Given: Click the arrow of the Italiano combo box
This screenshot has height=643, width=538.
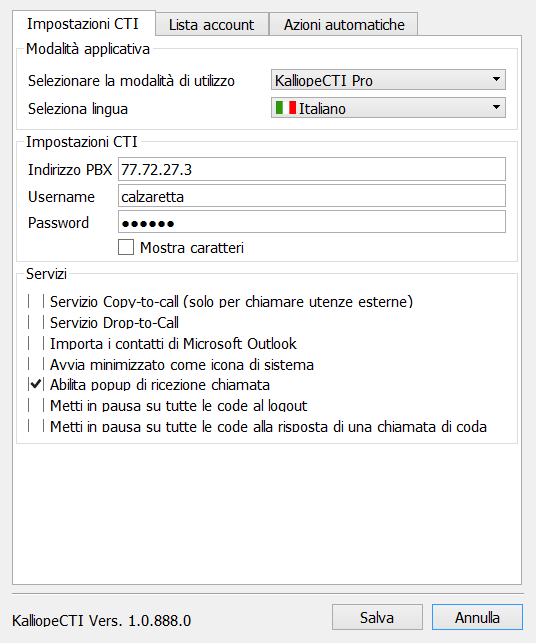Looking at the screenshot, I should tap(496, 107).
